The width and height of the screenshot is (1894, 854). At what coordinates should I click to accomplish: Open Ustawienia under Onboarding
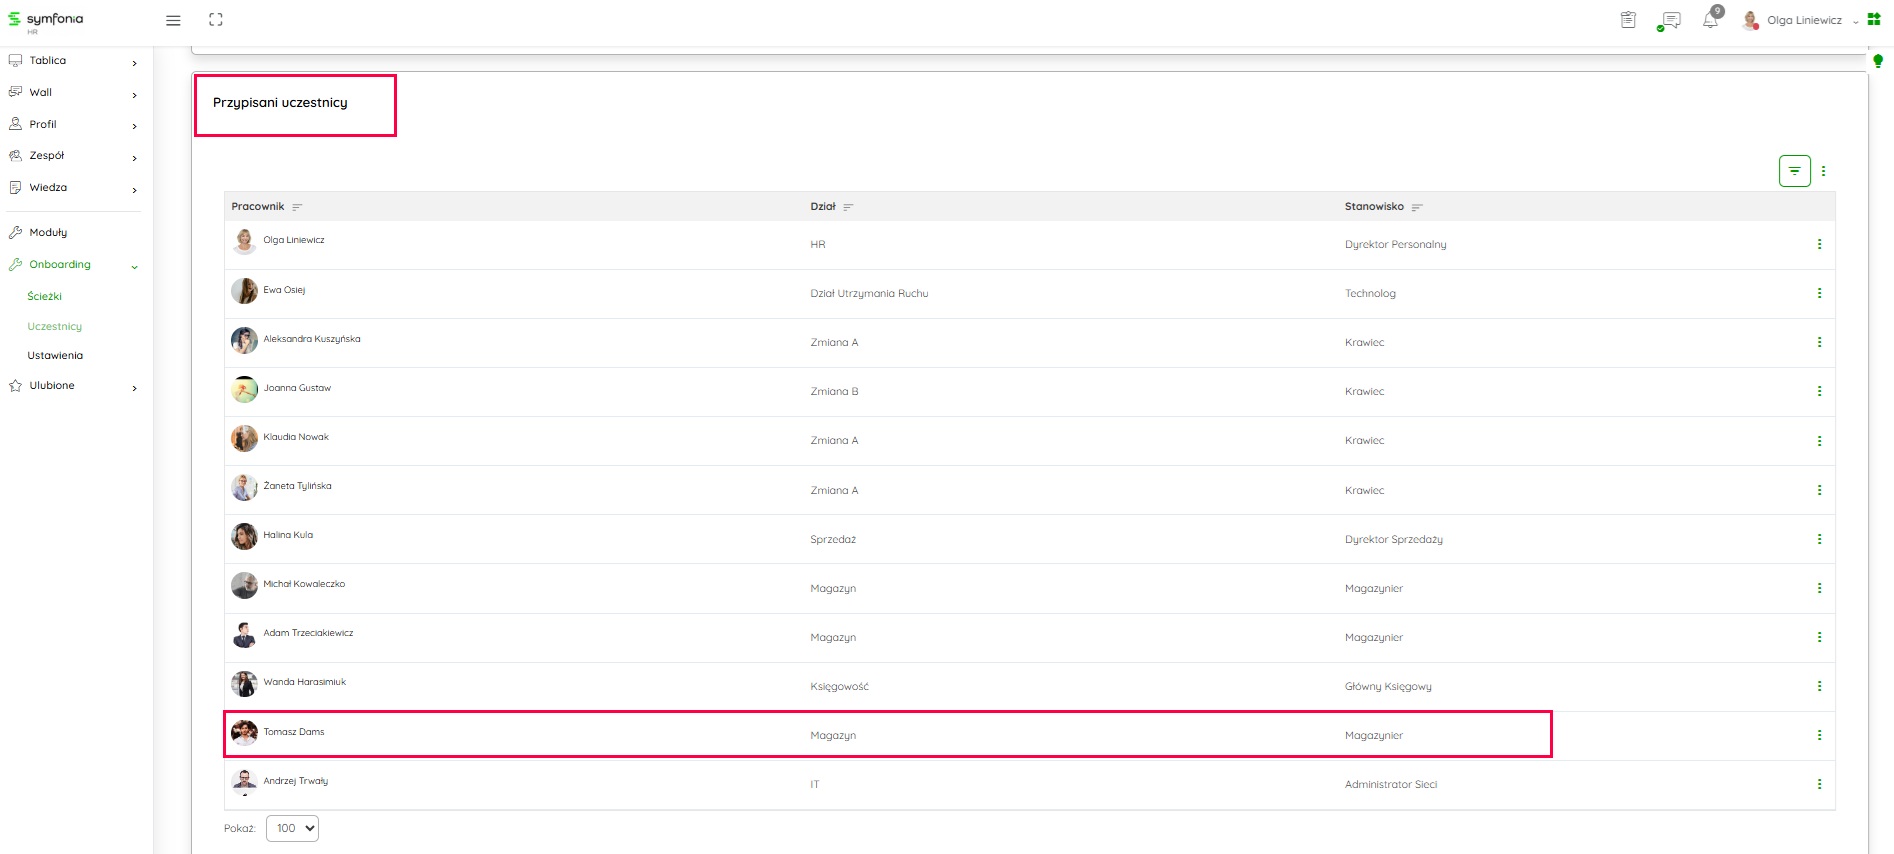(55, 356)
